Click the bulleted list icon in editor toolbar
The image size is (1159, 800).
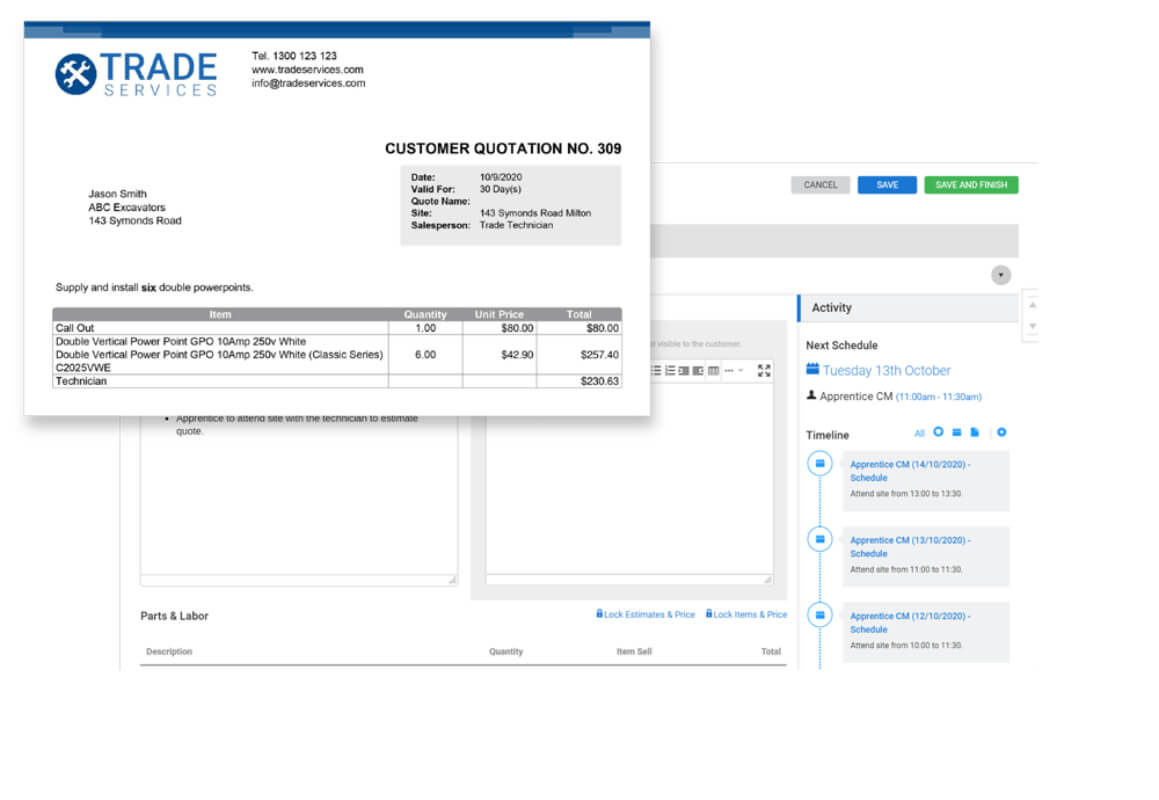click(656, 370)
